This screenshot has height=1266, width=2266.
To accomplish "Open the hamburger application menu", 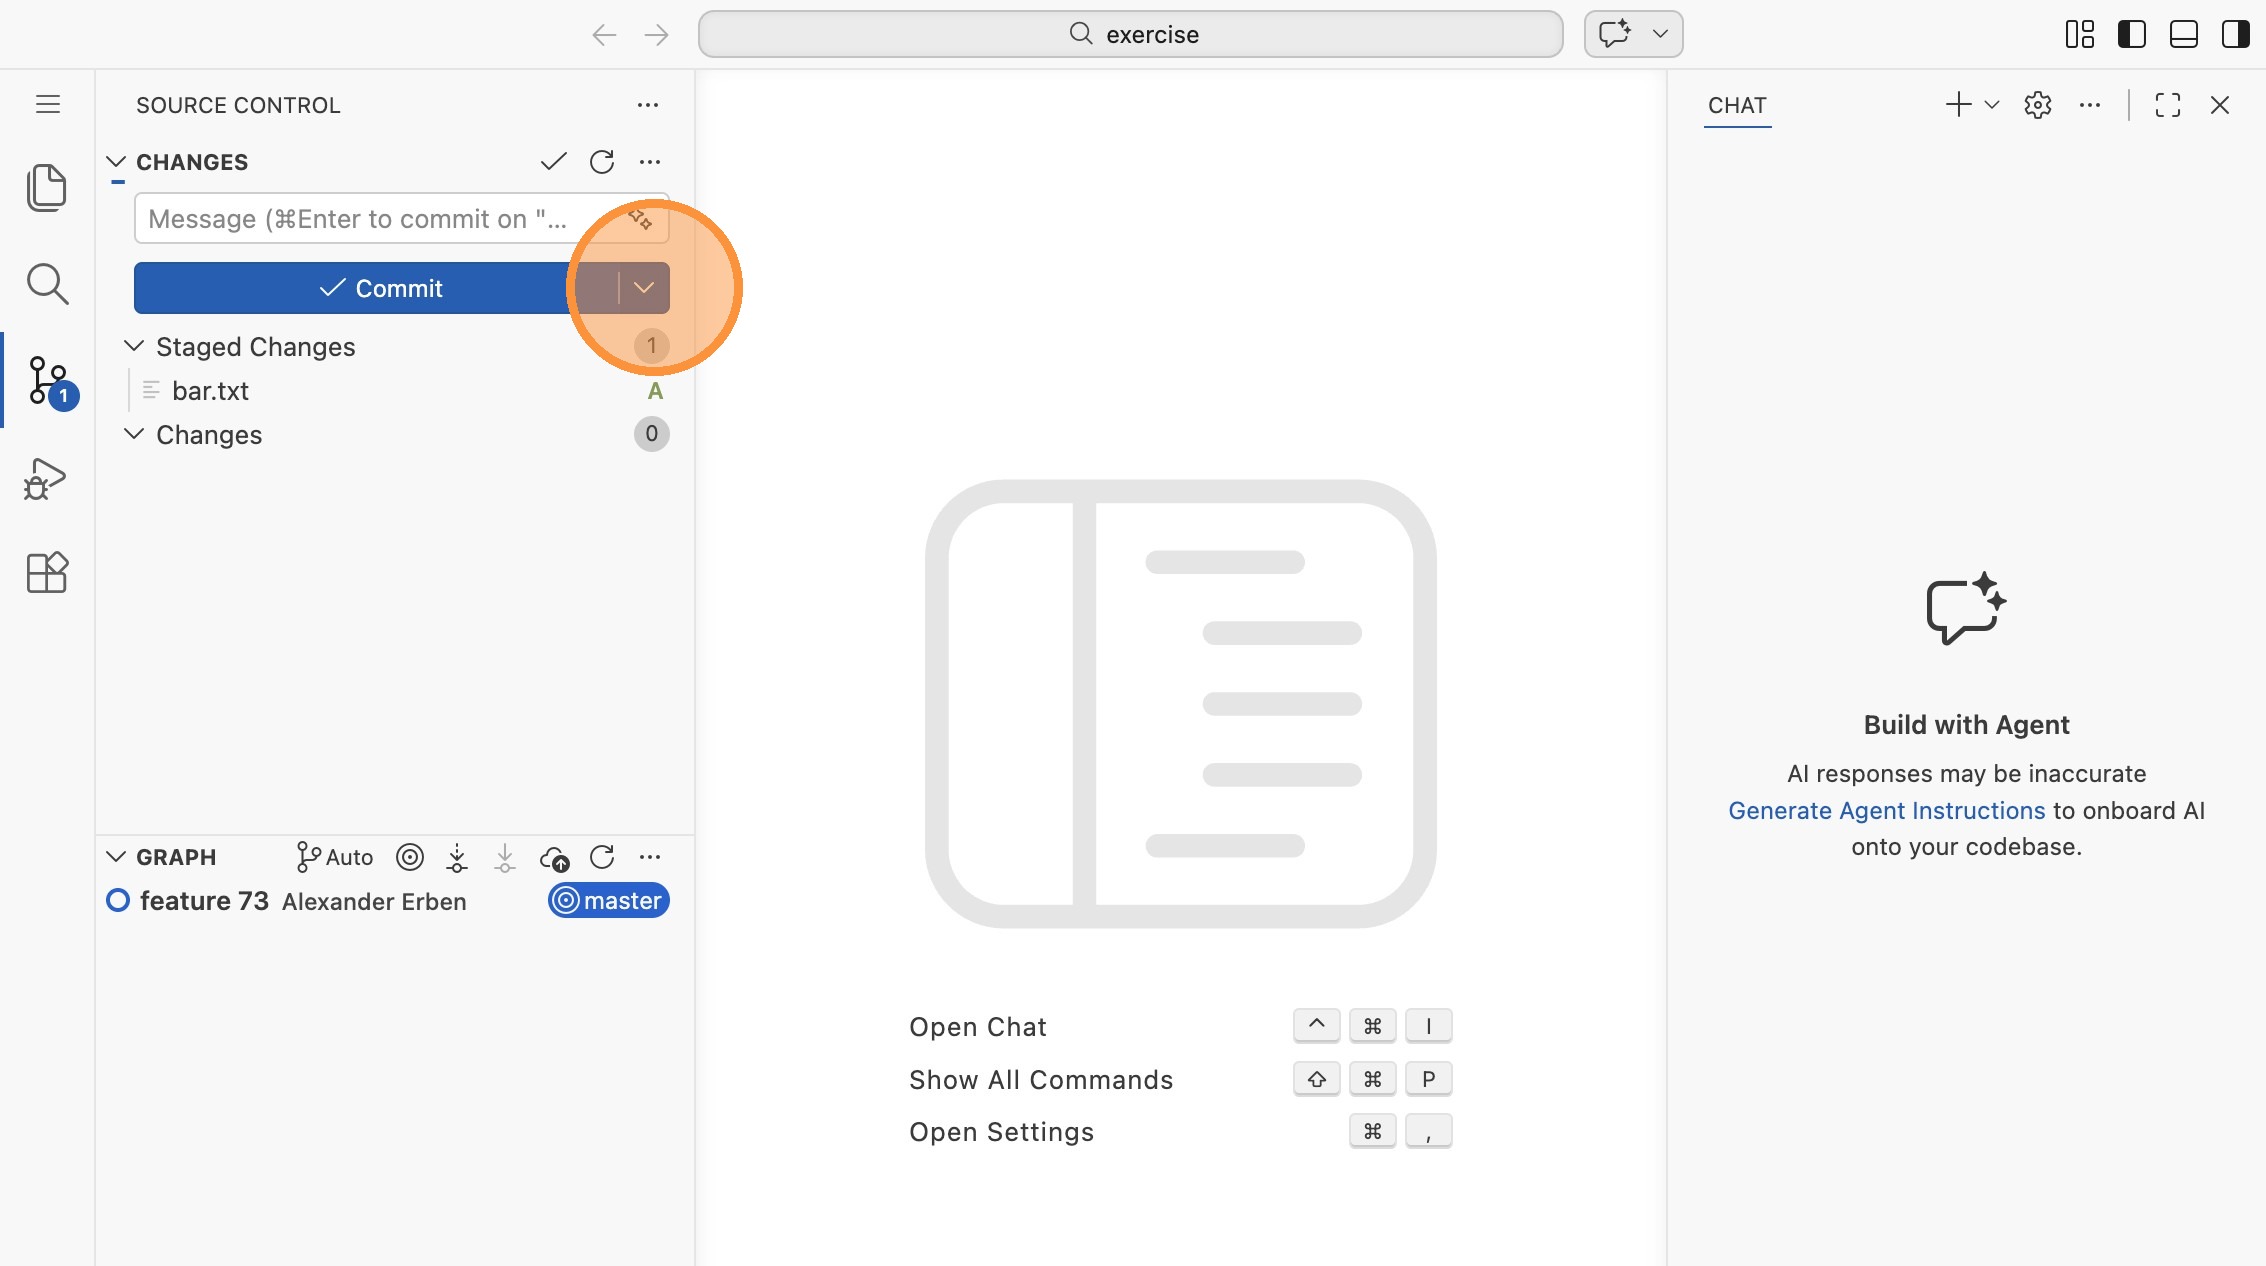I will click(x=47, y=104).
